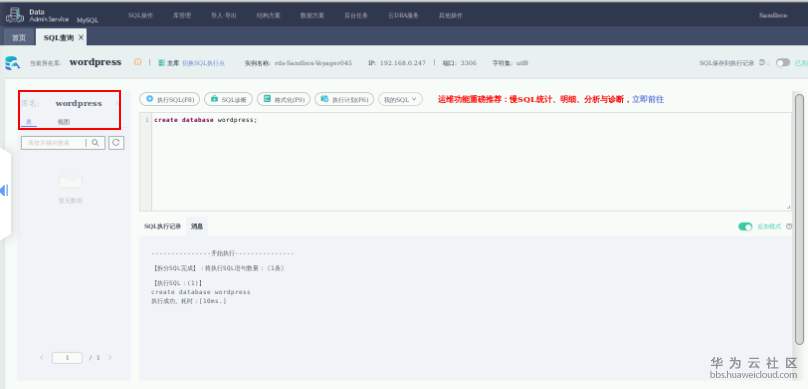Click inside the SQL editor text area
Image resolution: width=808 pixels, height=389 pixels.
click(471, 162)
